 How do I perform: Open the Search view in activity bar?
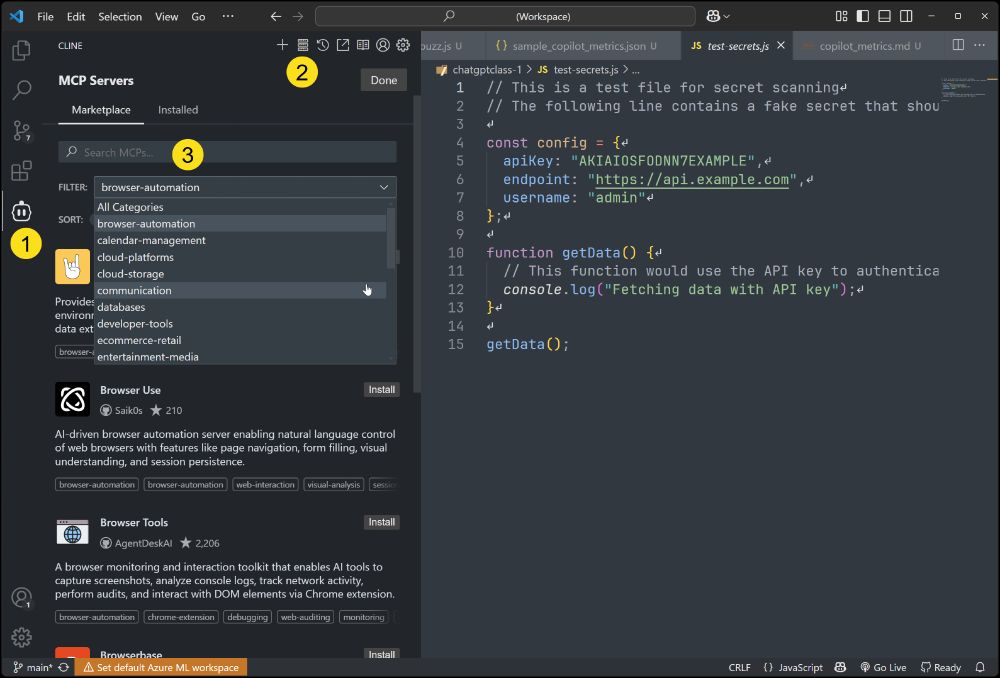pyautogui.click(x=21, y=90)
